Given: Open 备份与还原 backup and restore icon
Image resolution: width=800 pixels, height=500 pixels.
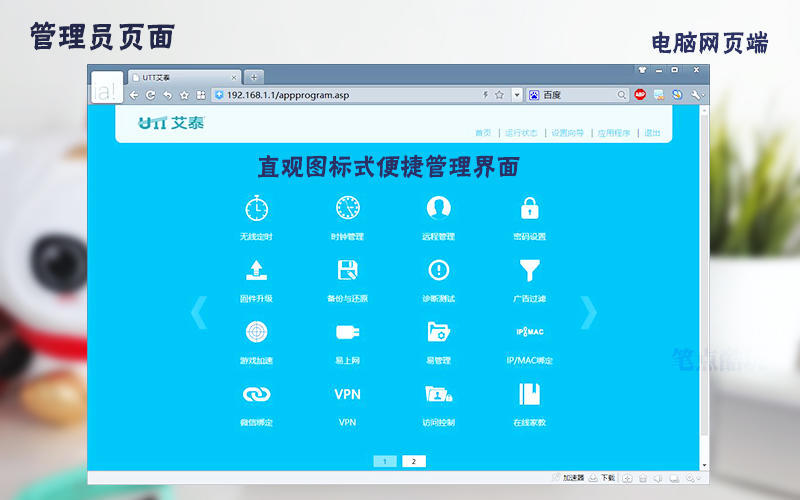Looking at the screenshot, I should [x=347, y=270].
